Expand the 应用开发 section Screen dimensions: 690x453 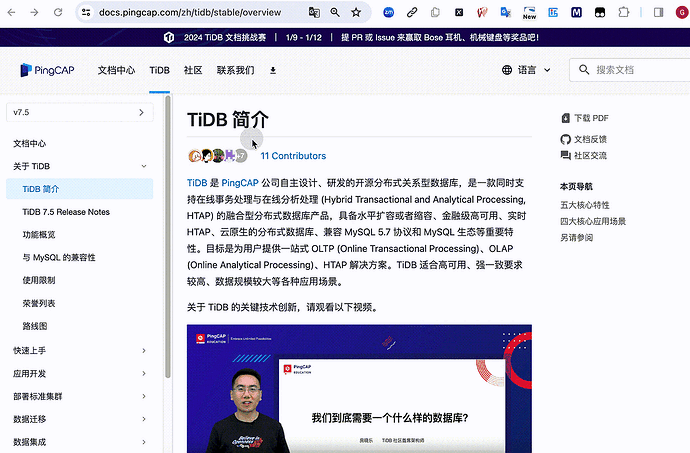80,373
